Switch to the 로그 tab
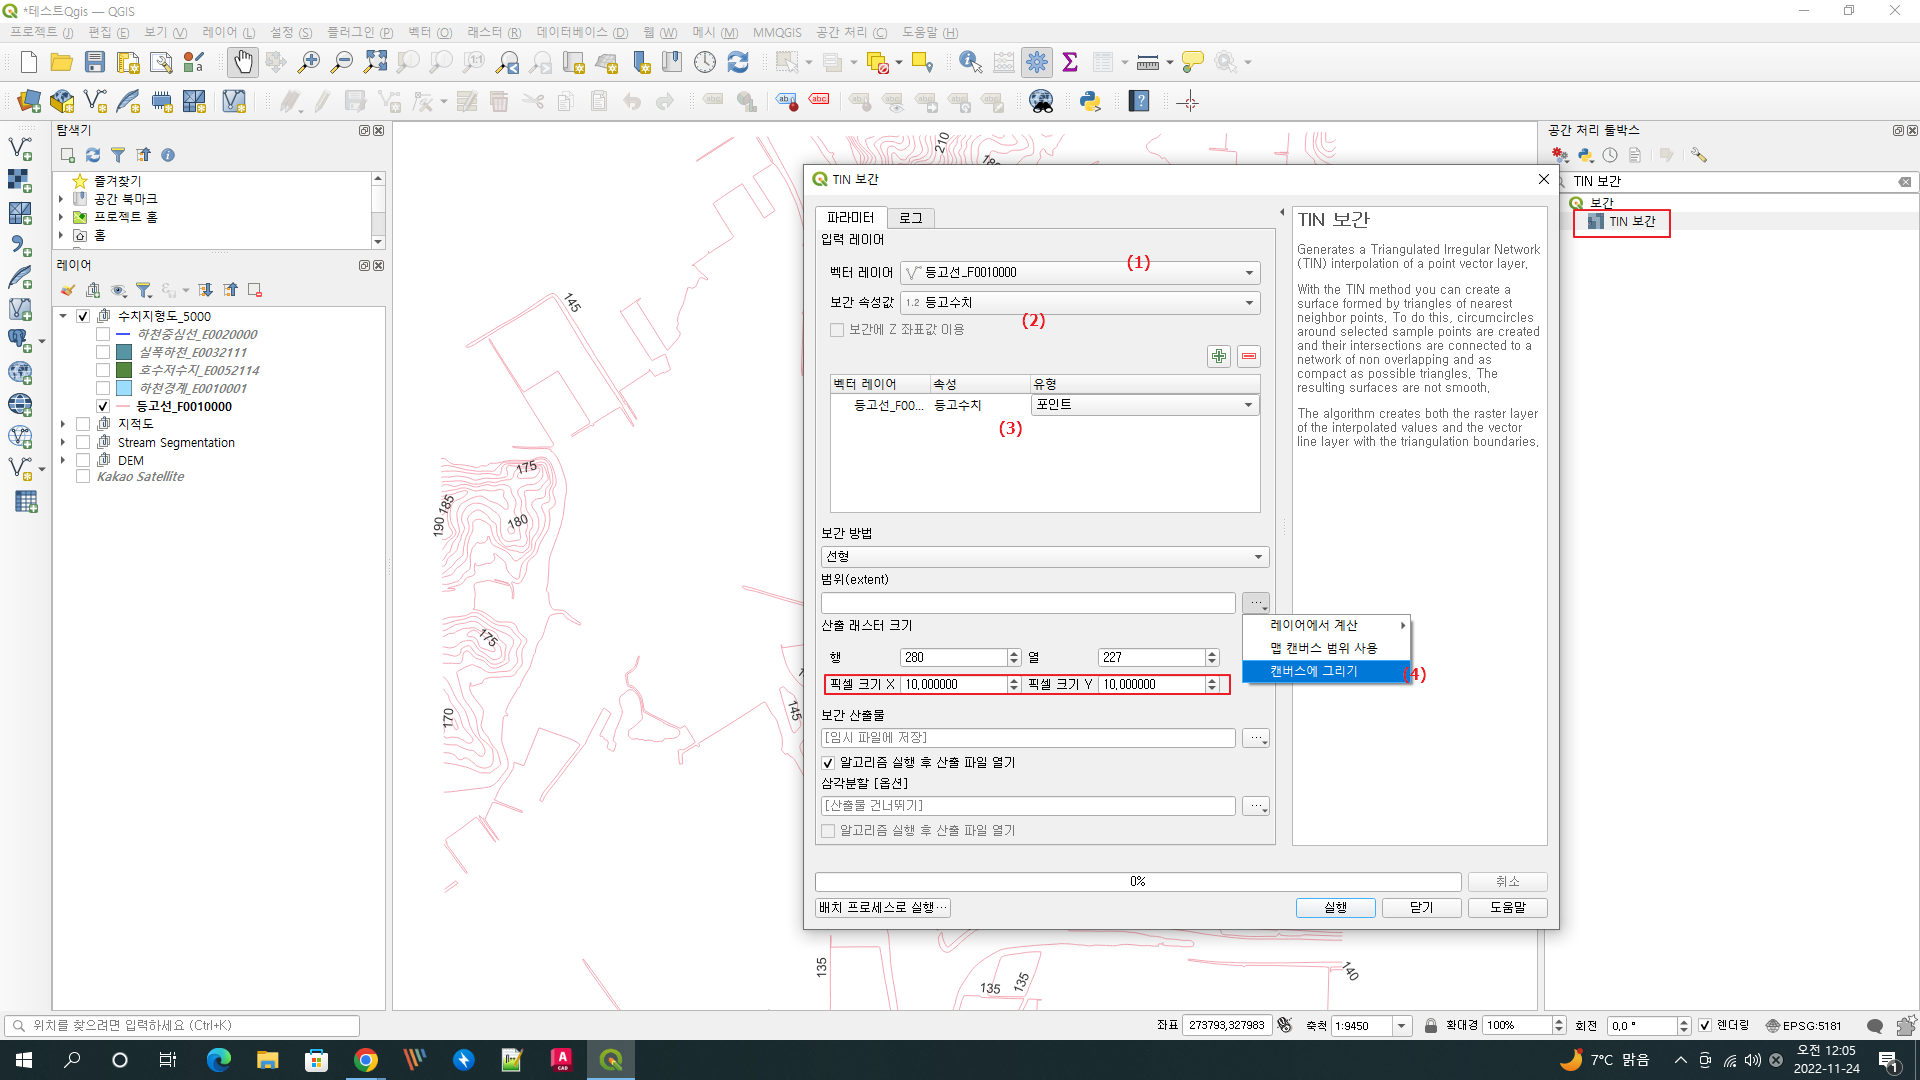 coord(910,218)
